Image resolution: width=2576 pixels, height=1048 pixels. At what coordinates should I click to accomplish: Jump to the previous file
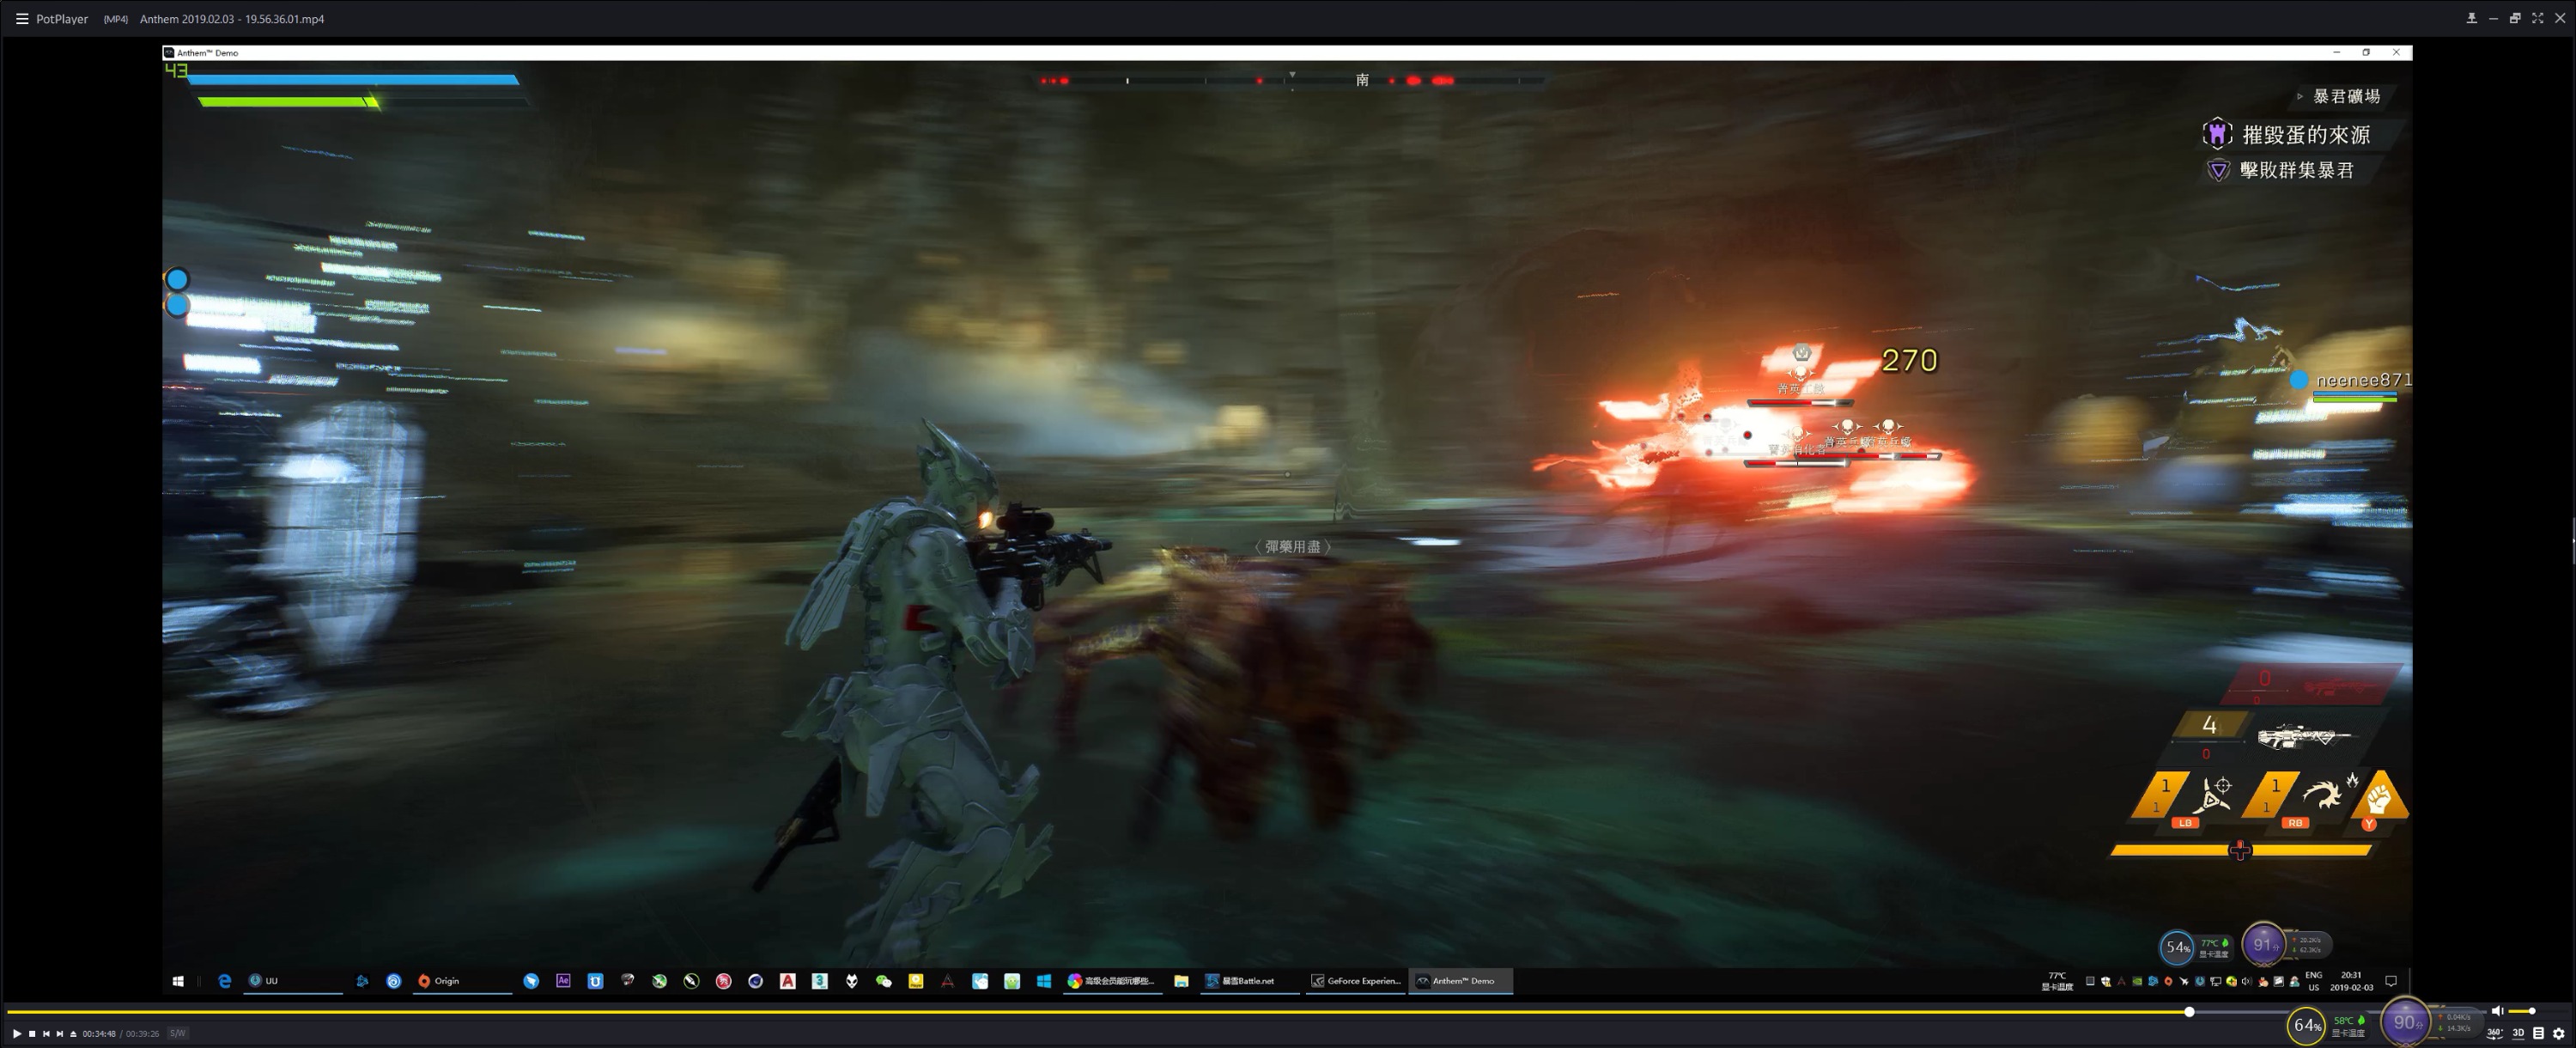(x=46, y=1033)
